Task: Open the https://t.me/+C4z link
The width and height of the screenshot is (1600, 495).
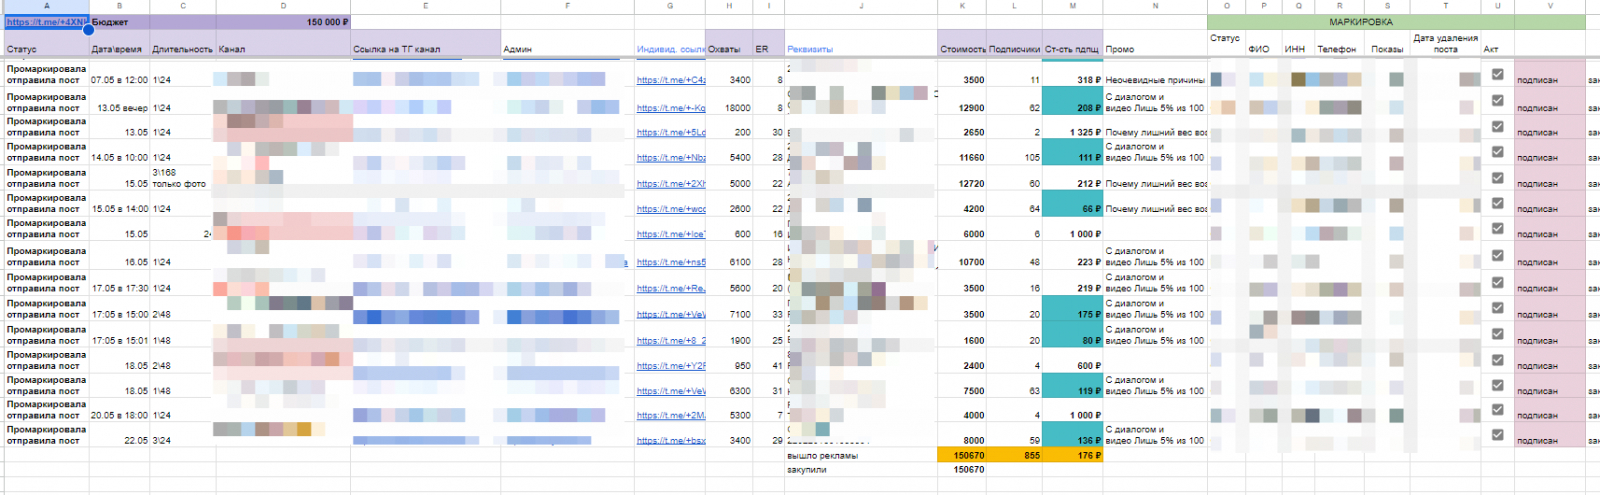Action: tap(671, 80)
